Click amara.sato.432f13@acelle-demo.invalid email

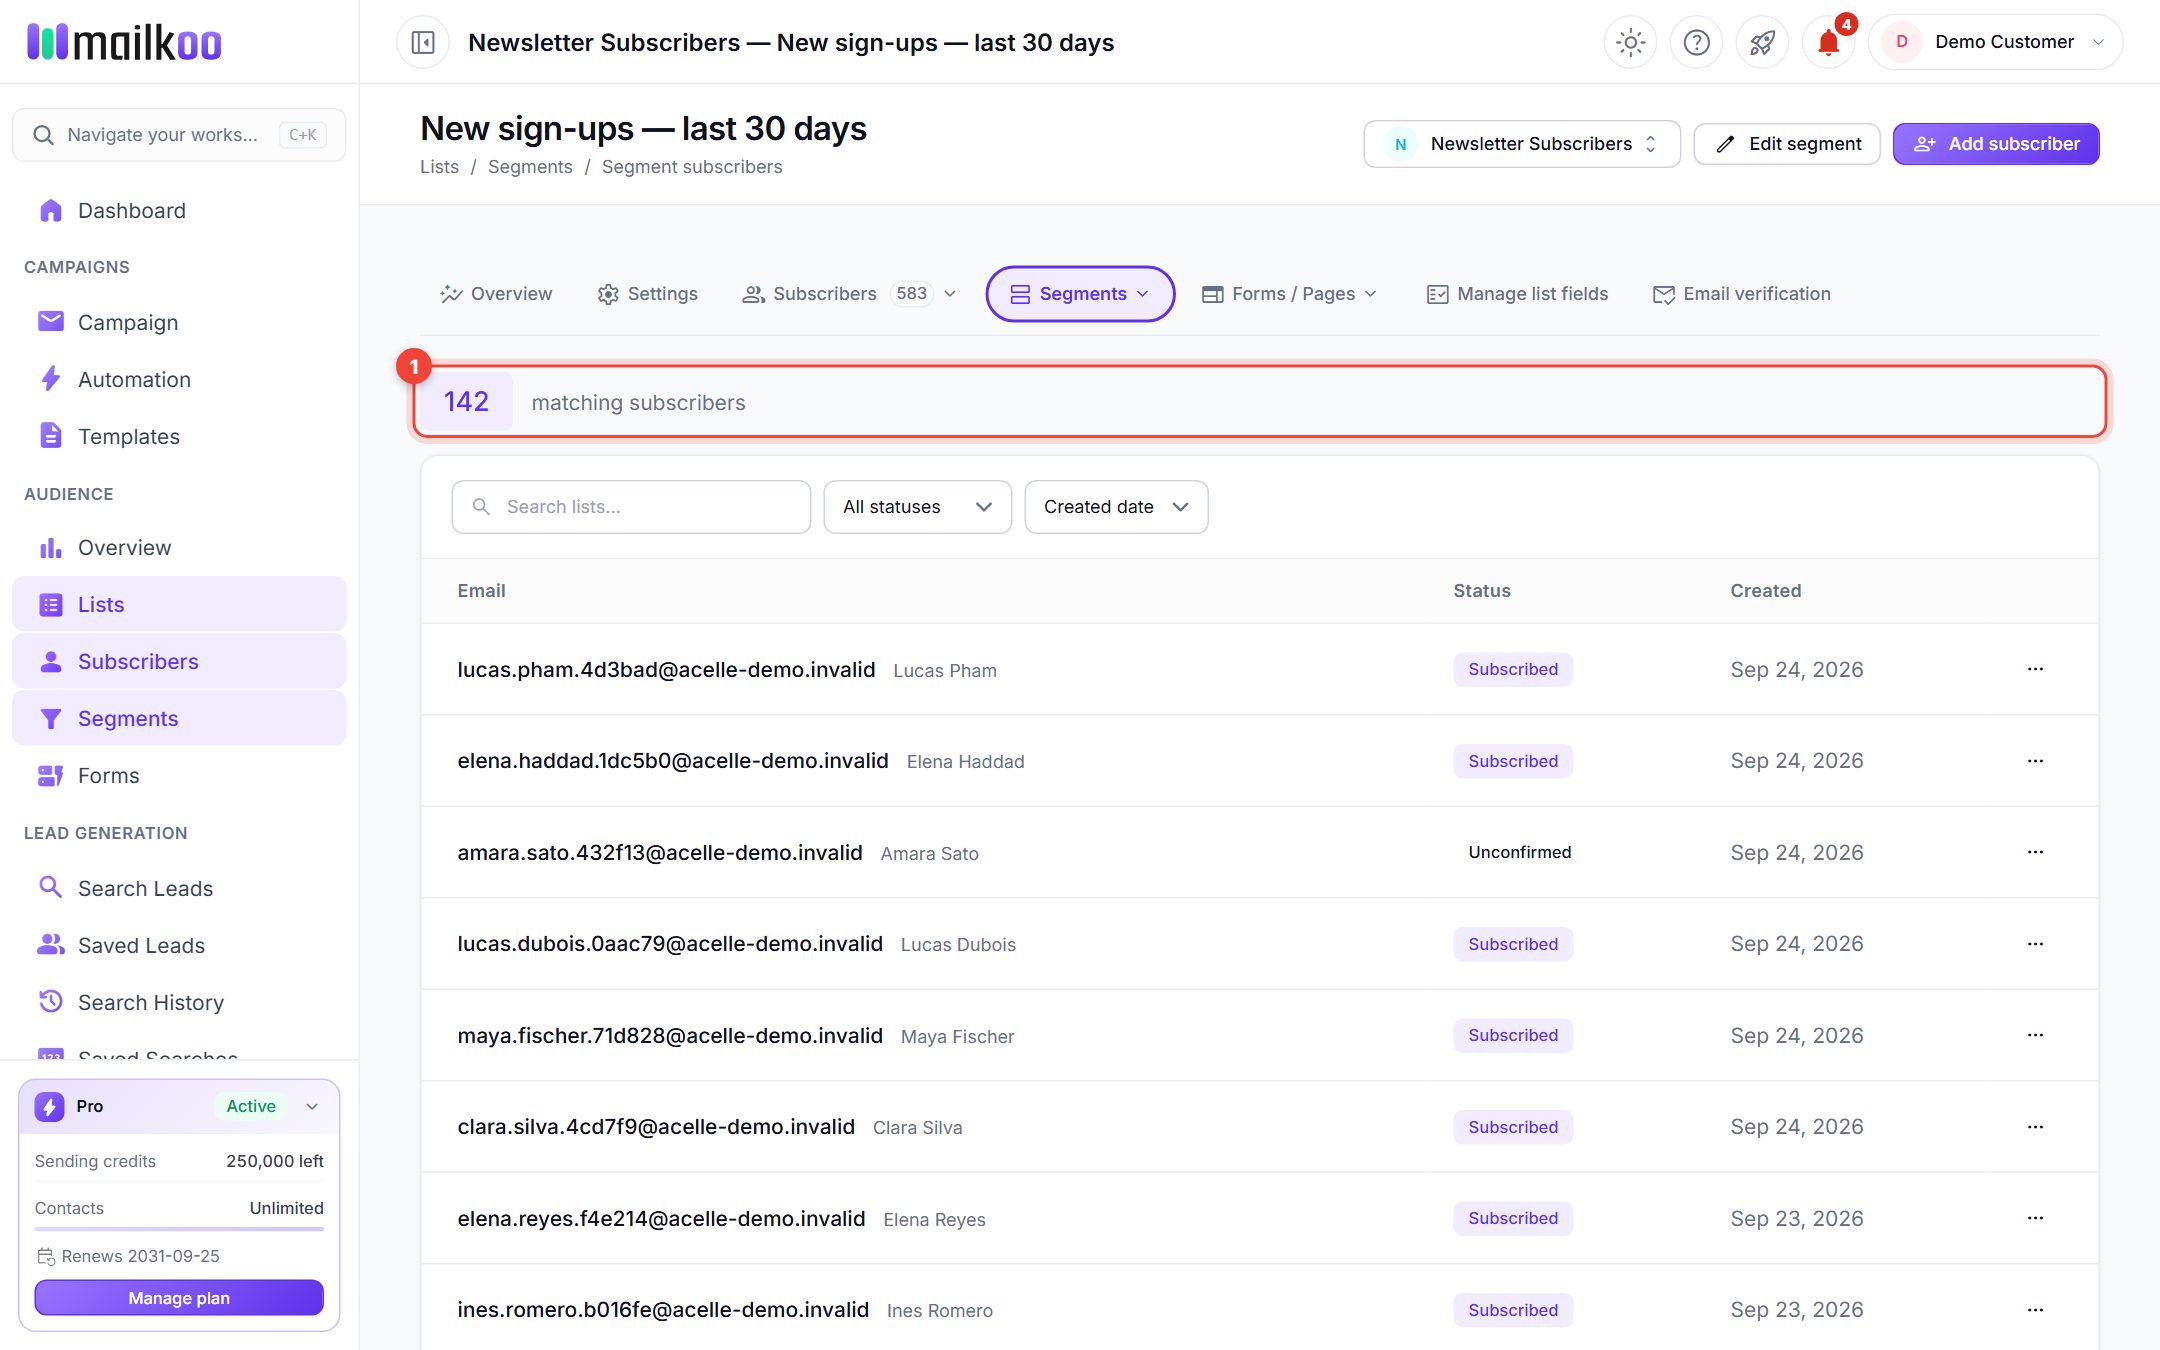pyautogui.click(x=660, y=853)
